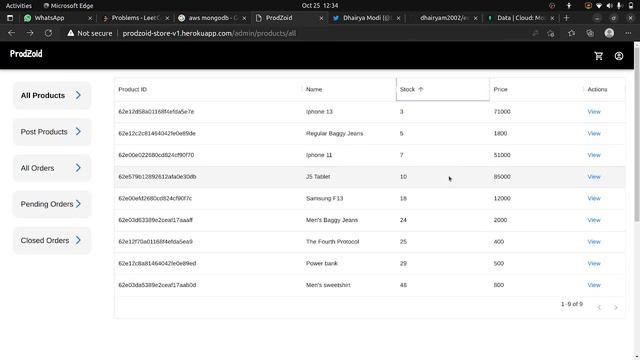Close the ProdZoid tab
This screenshot has width=640, height=360.
pyautogui.click(x=321, y=18)
